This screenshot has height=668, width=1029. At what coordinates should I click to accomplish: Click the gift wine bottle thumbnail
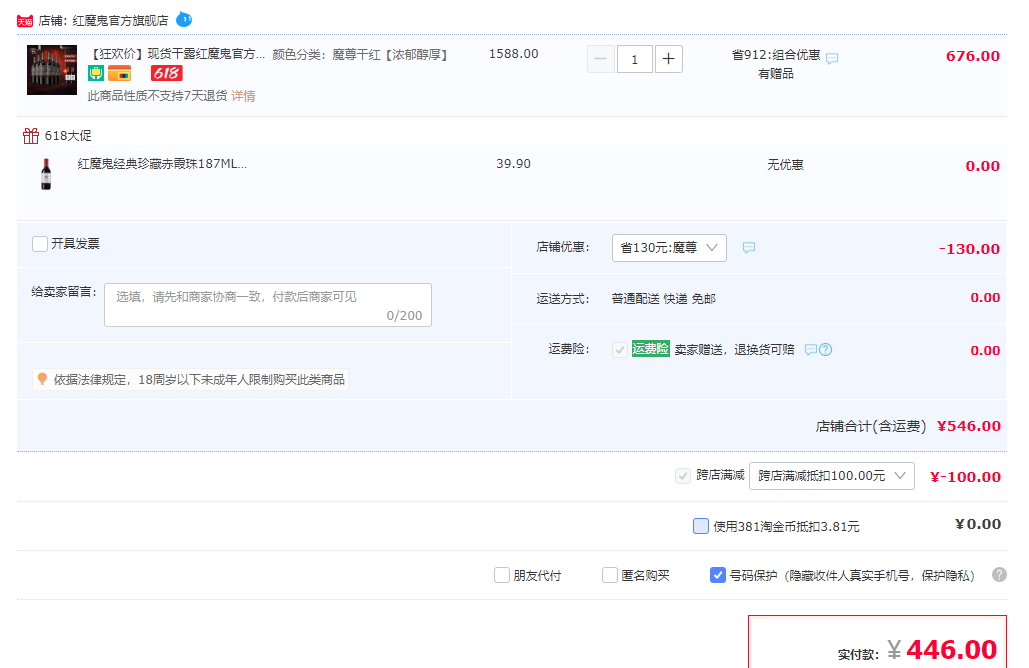tap(46, 174)
